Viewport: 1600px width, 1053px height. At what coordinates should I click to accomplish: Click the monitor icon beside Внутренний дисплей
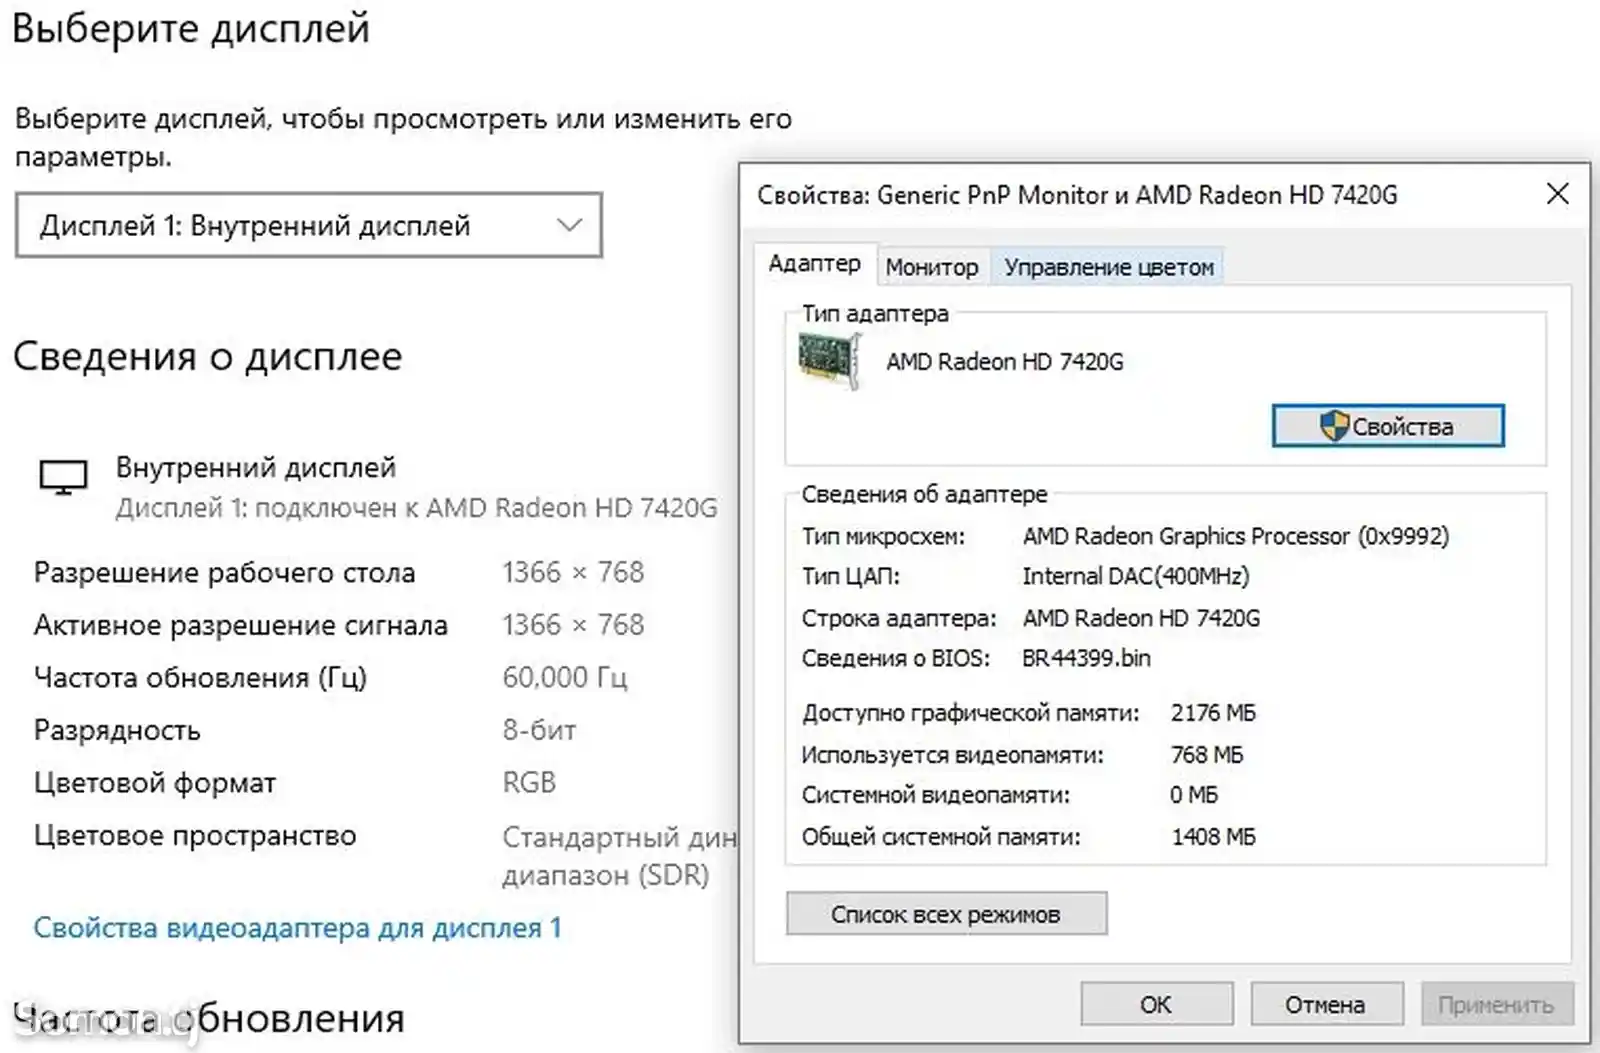63,477
